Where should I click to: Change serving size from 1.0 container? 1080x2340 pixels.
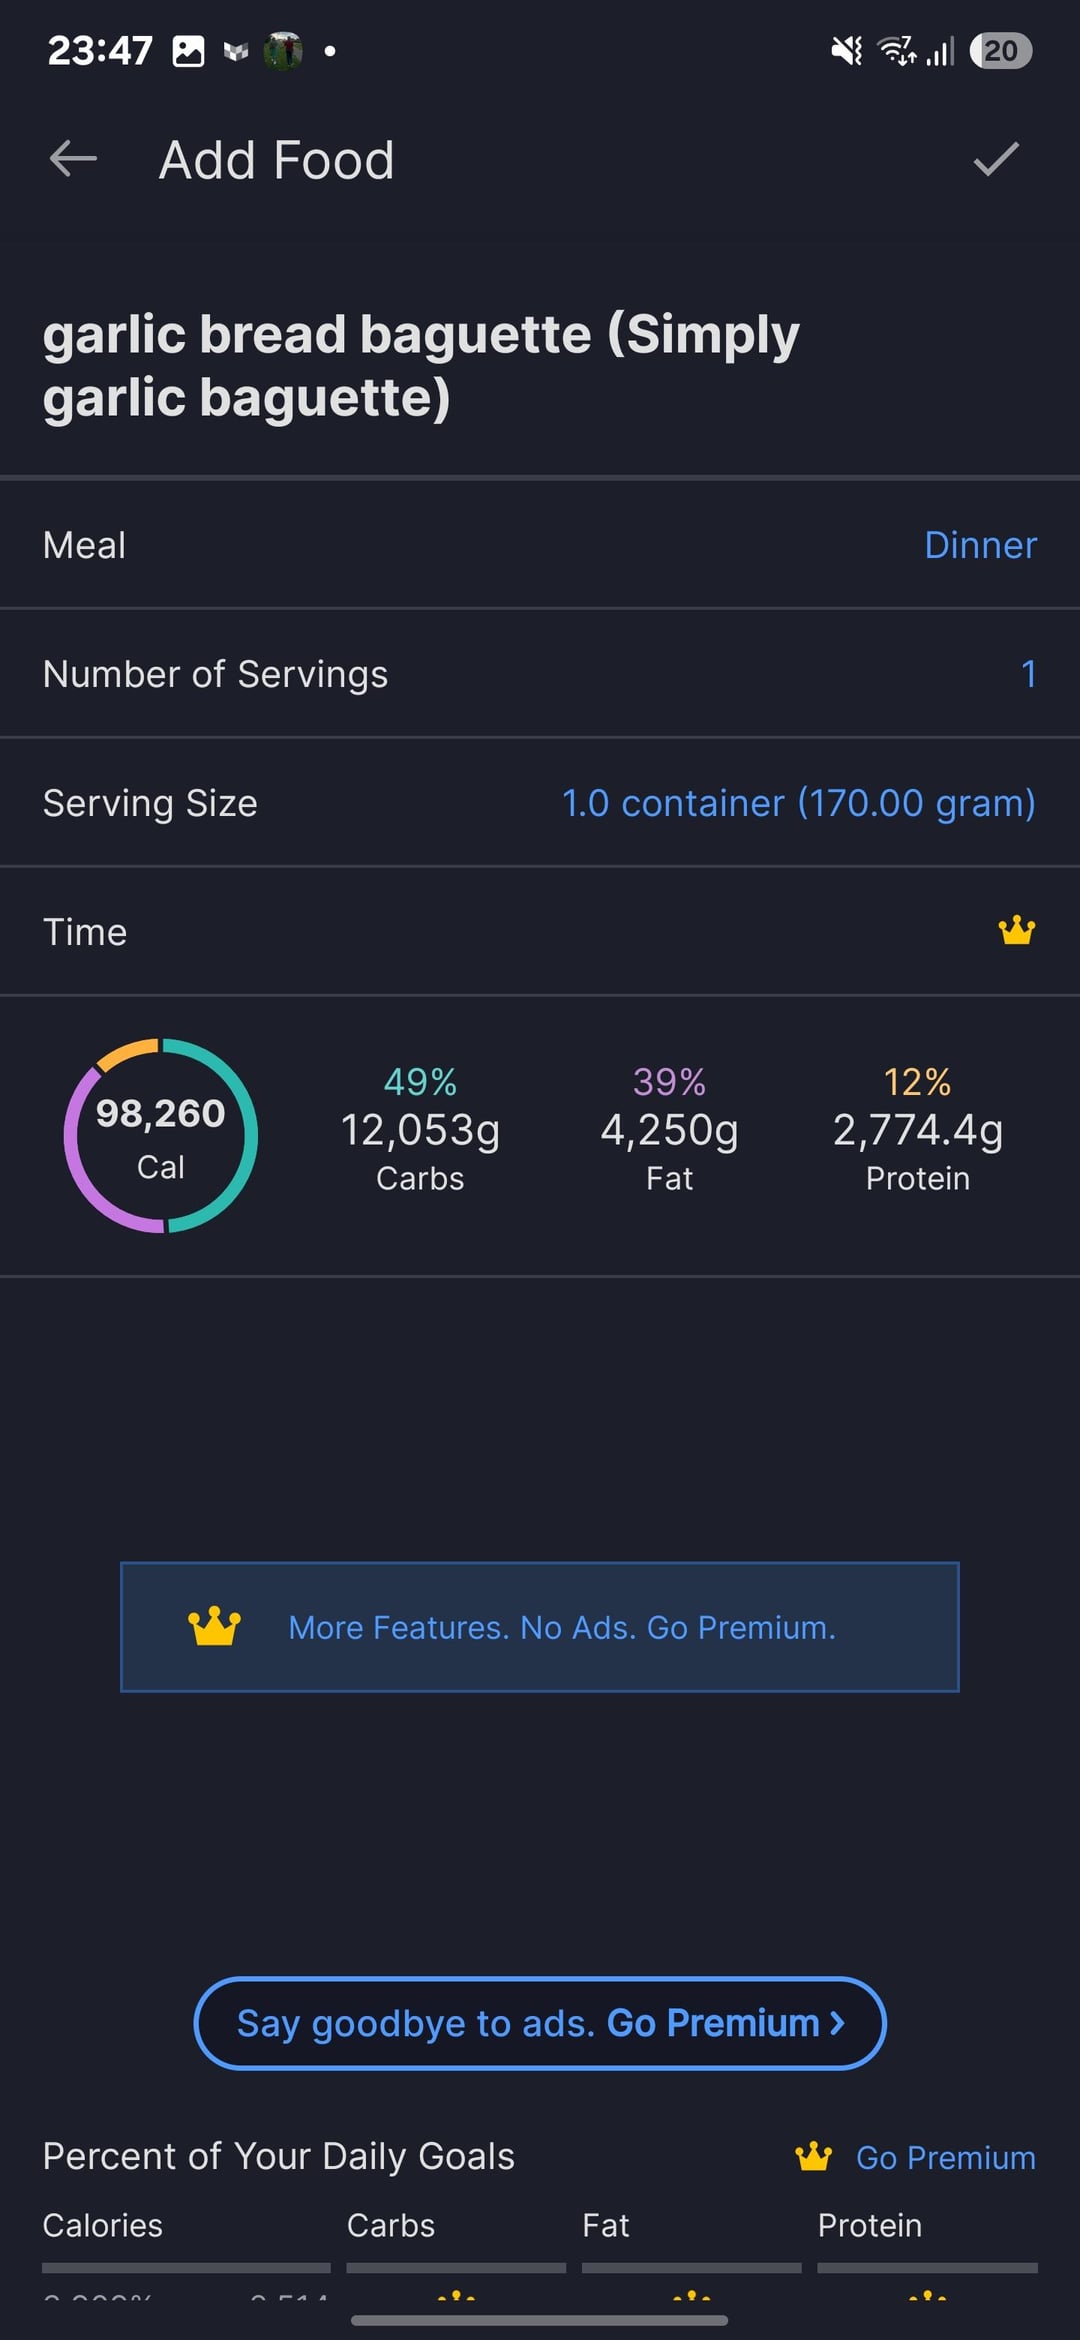coord(798,803)
